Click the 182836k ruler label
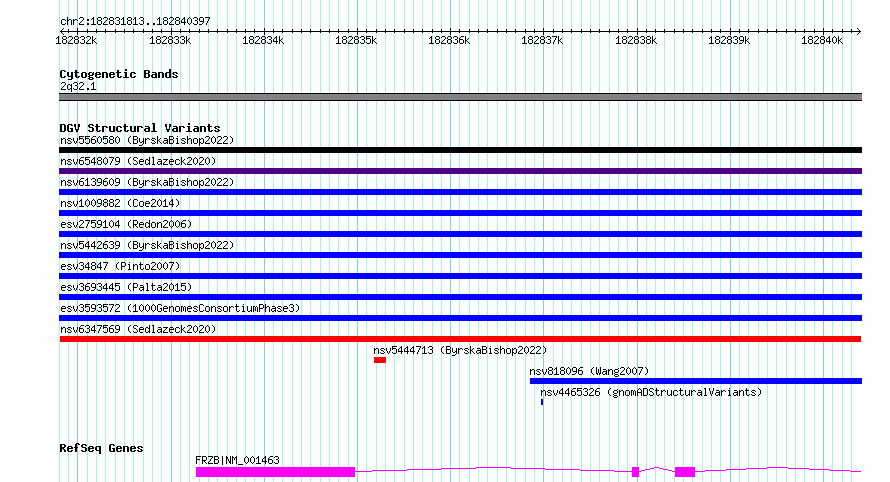Image resolution: width=890 pixels, height=482 pixels. (449, 40)
